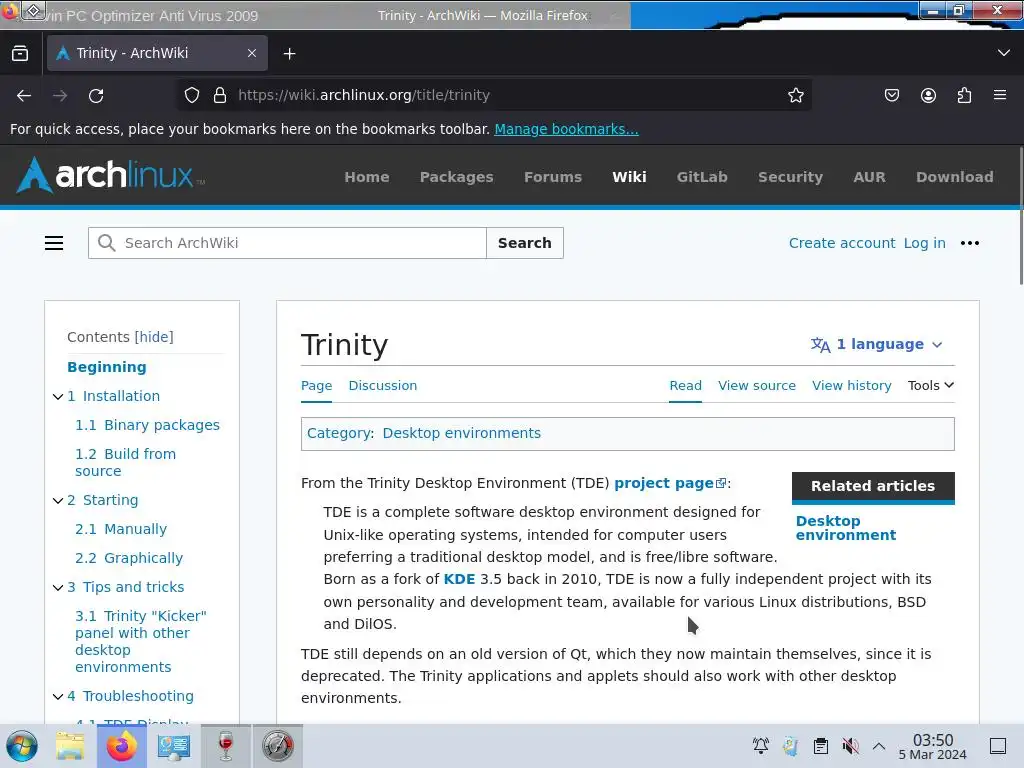This screenshot has height=768, width=1024.
Task: Open the Pocket save icon
Action: coord(891,95)
